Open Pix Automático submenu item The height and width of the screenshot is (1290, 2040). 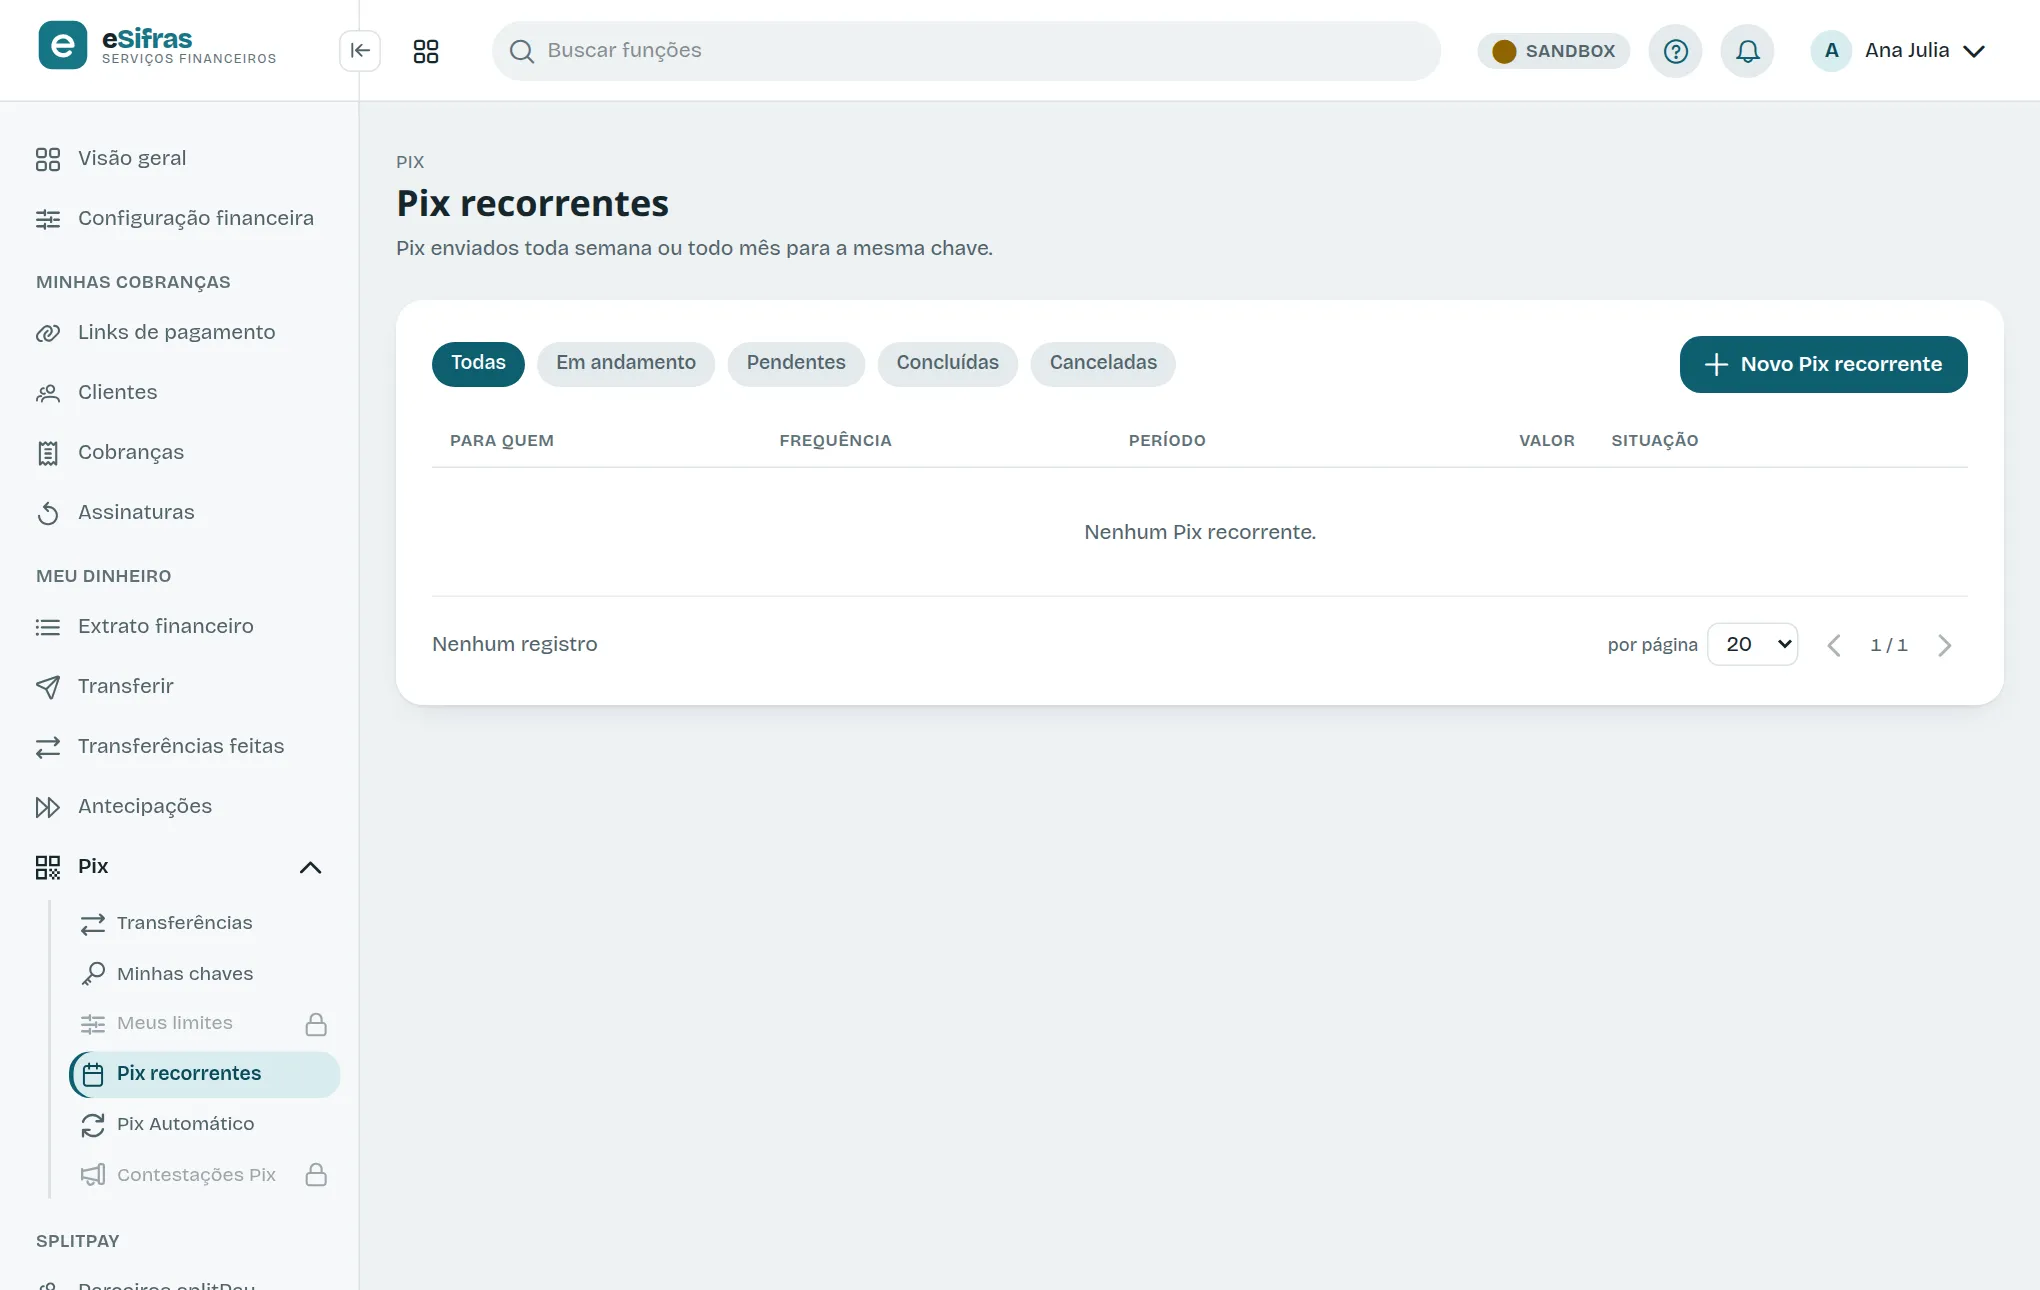[205, 1124]
